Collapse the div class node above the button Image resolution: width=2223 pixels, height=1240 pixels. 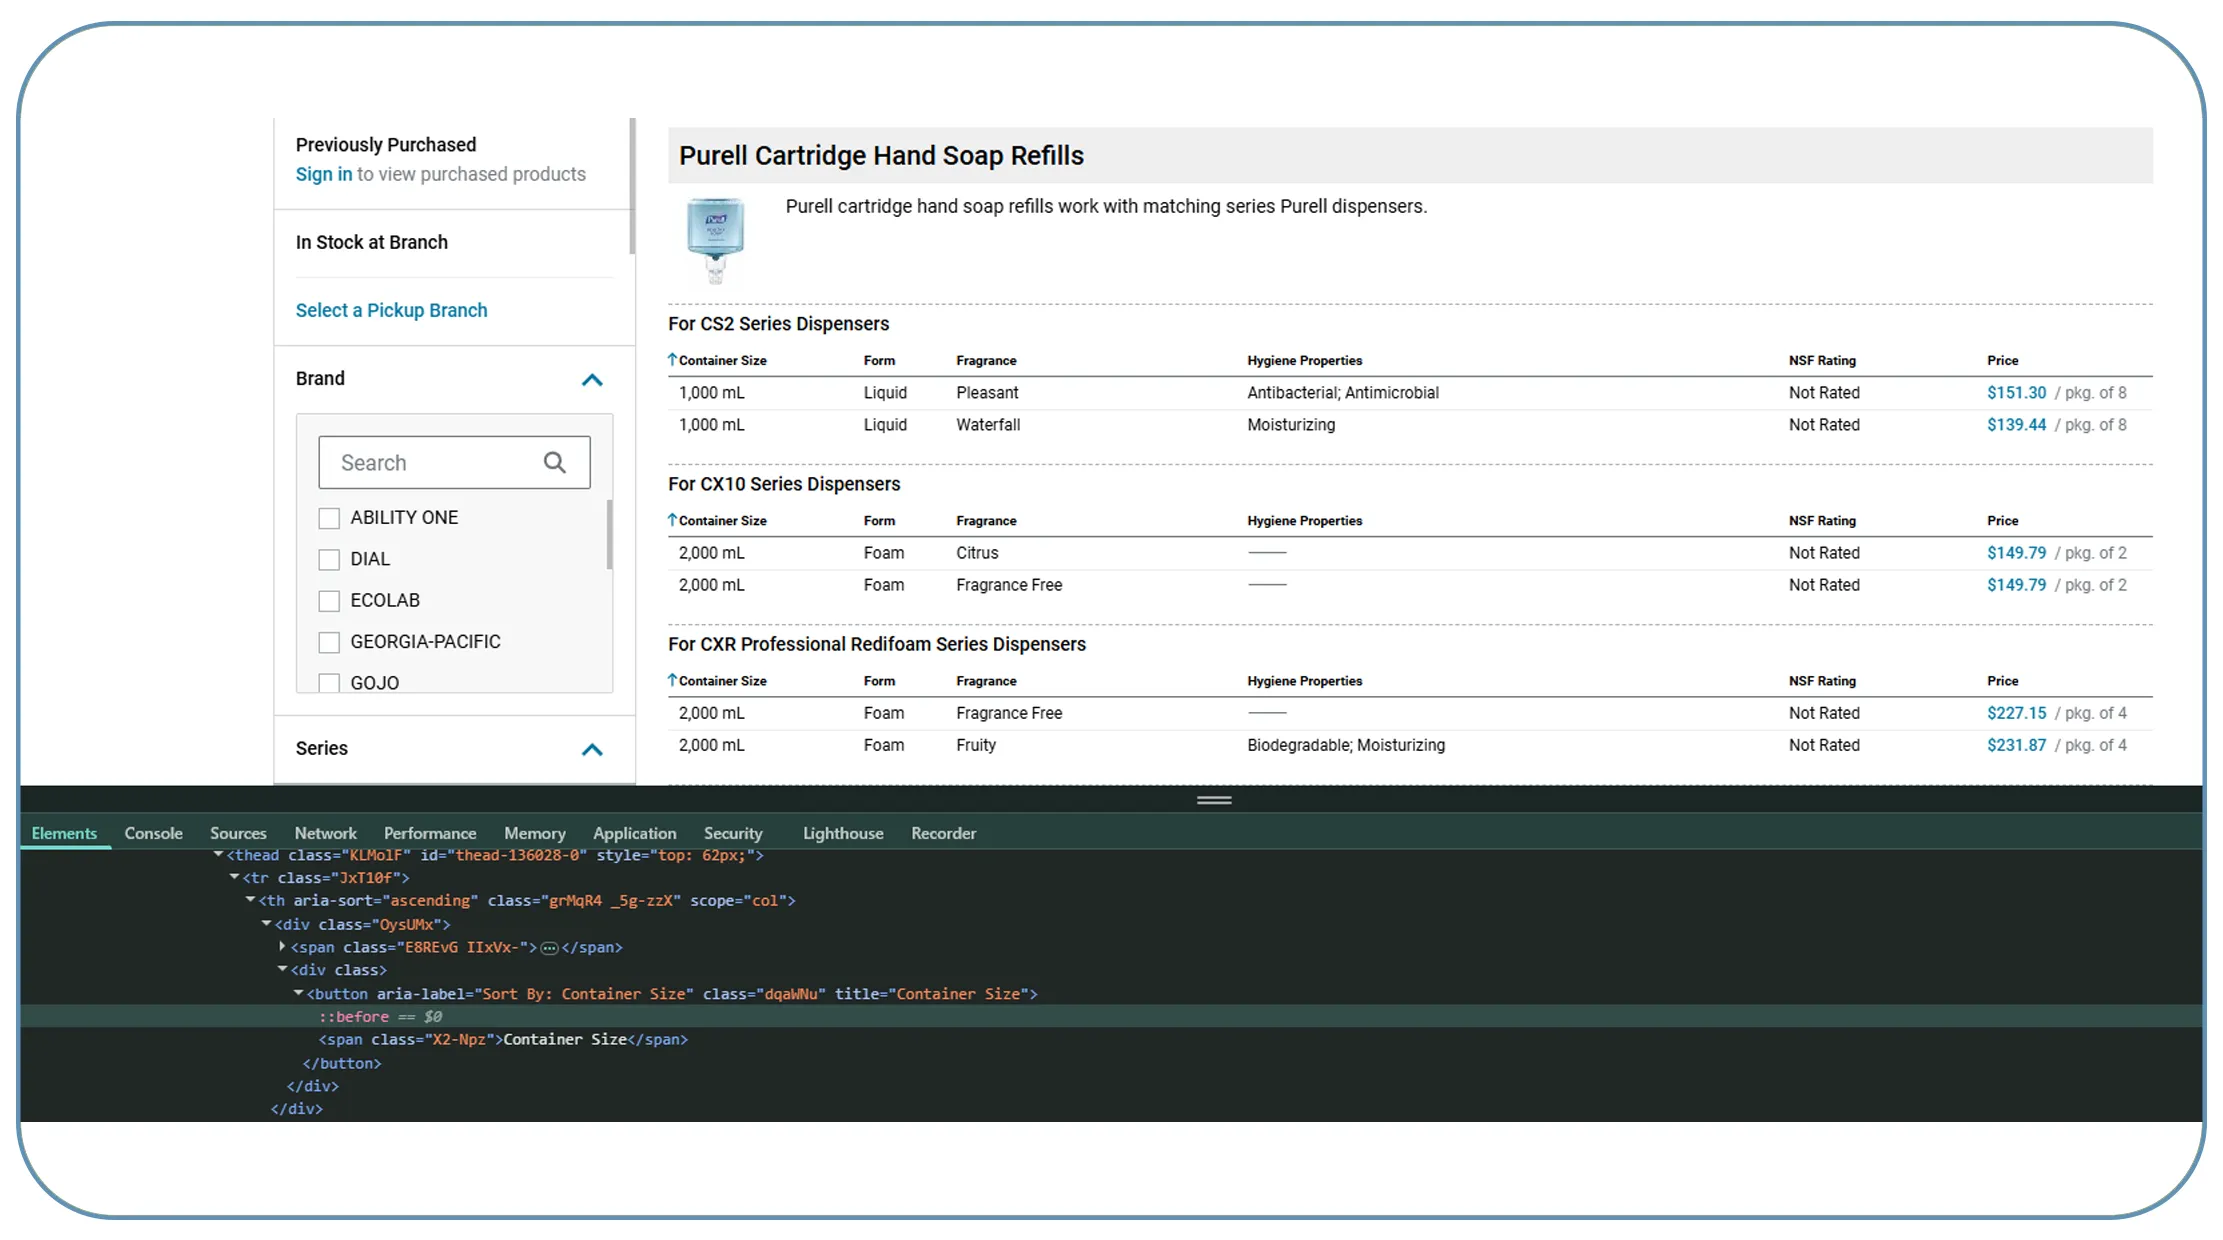coord(282,969)
